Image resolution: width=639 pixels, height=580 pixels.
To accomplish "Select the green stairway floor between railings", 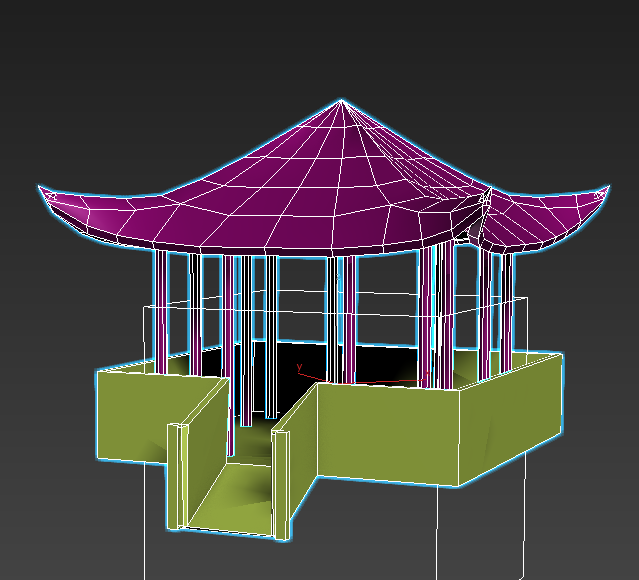I will 230,497.
